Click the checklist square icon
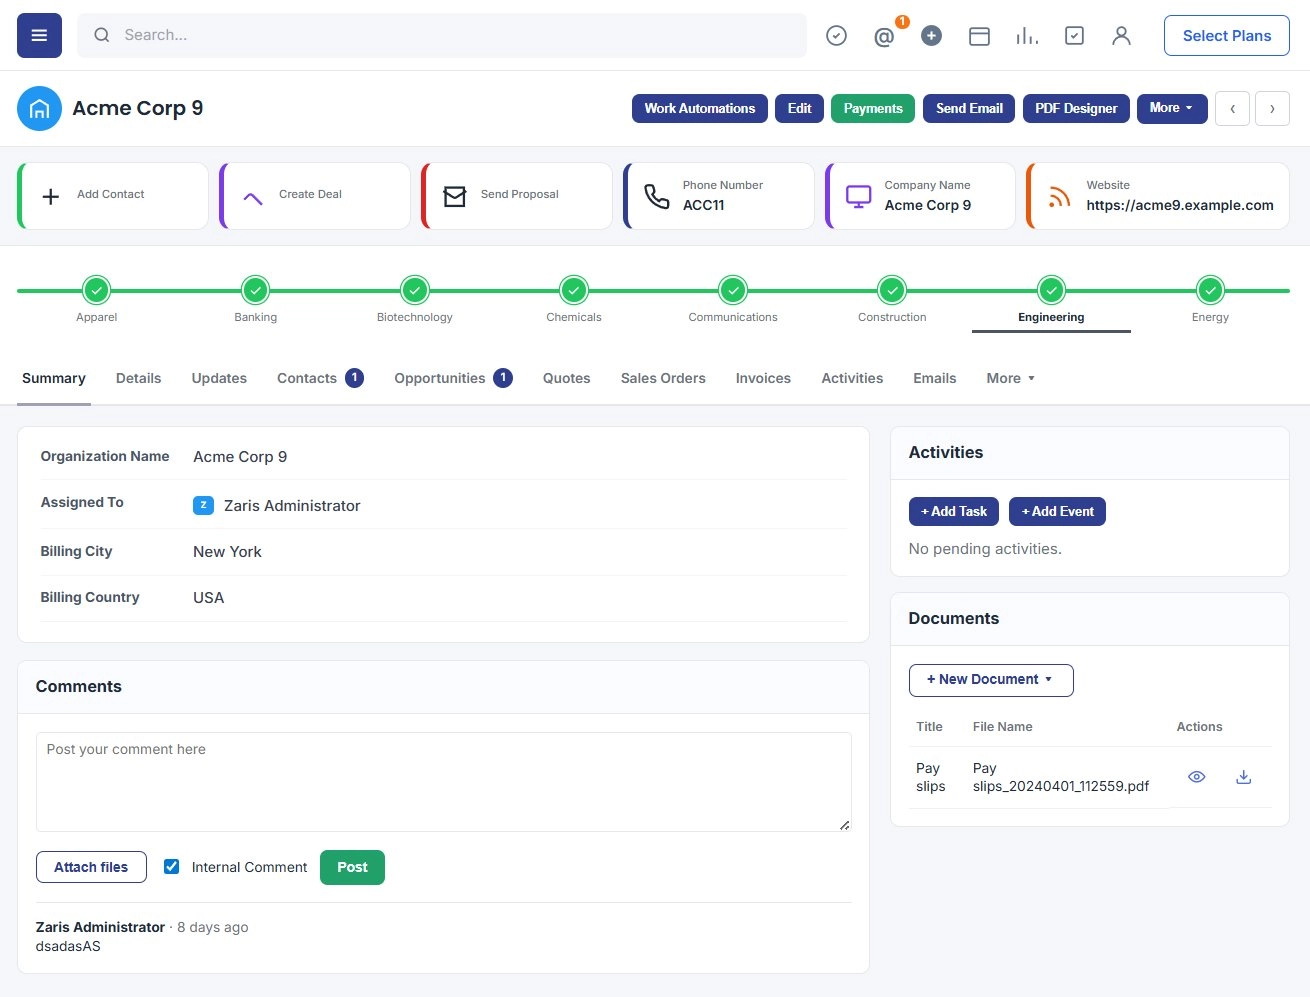 1074,36
